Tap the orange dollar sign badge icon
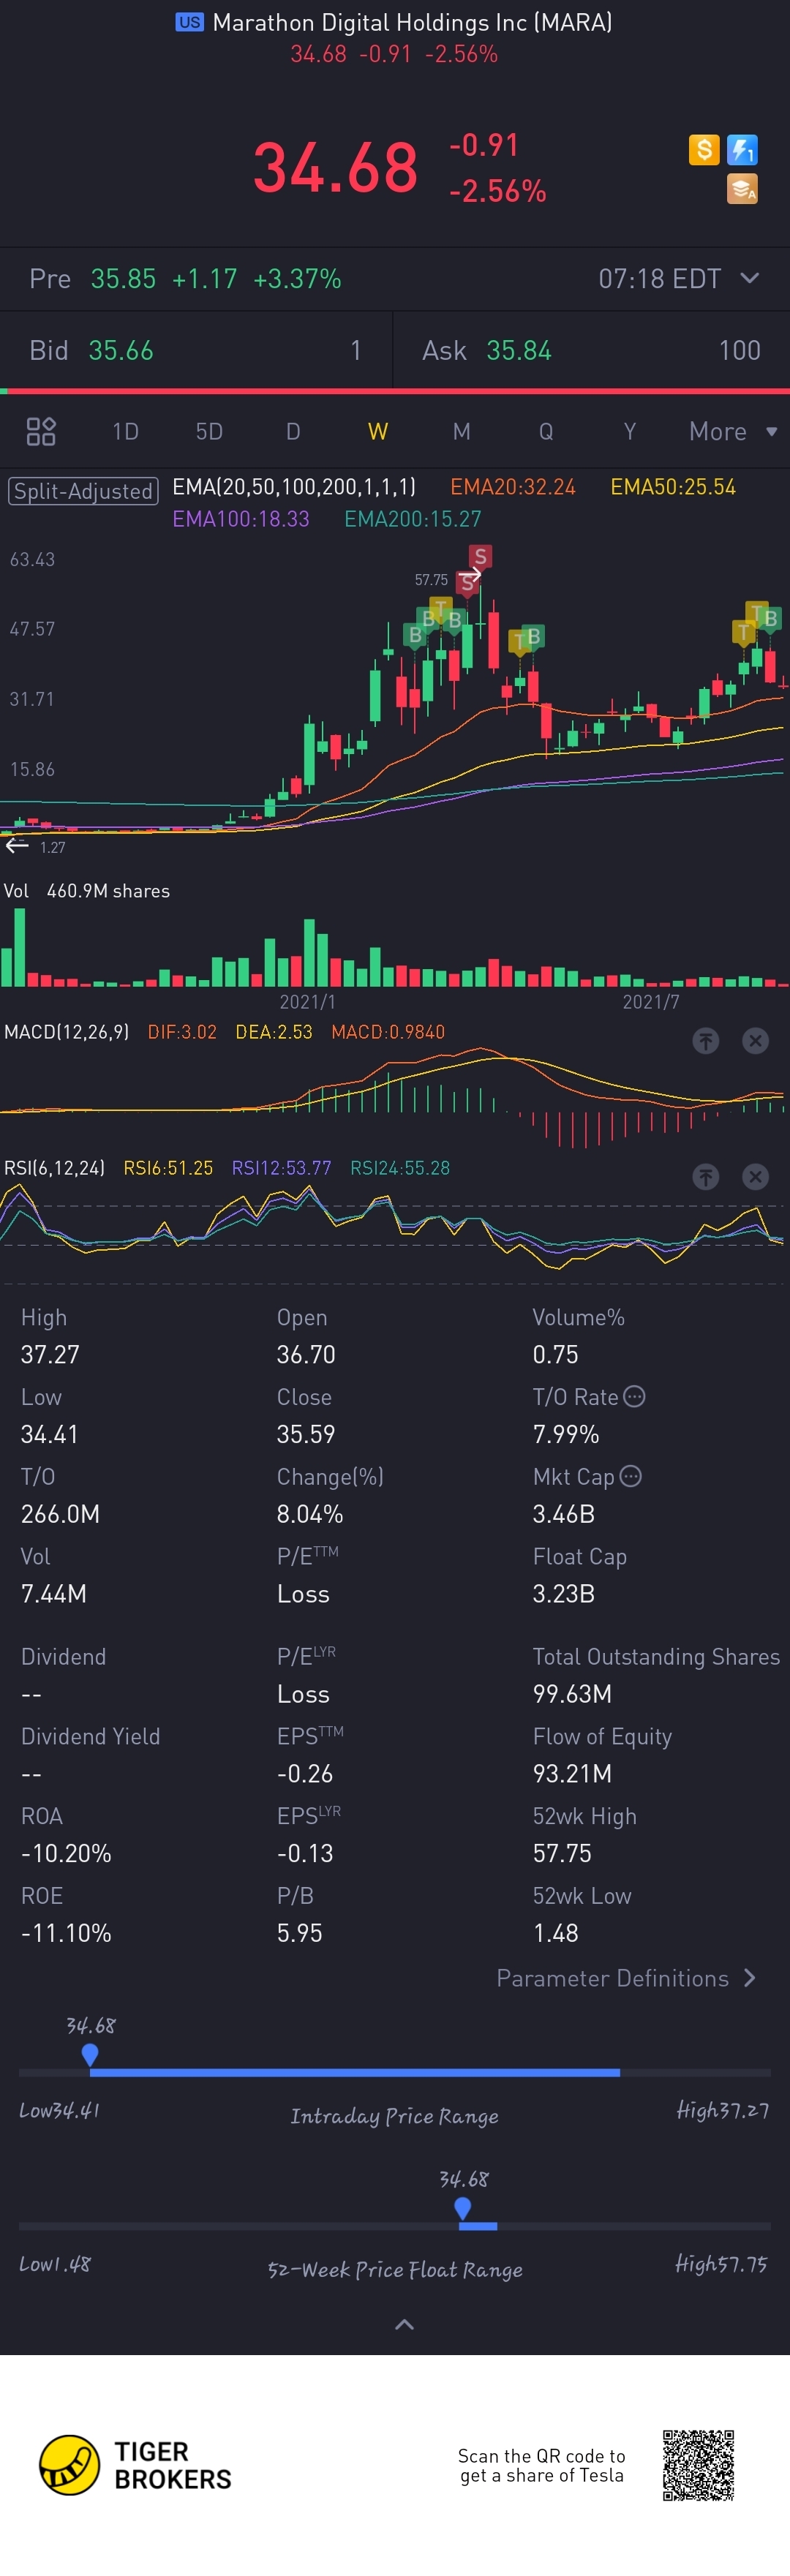This screenshot has width=790, height=2576. point(704,150)
